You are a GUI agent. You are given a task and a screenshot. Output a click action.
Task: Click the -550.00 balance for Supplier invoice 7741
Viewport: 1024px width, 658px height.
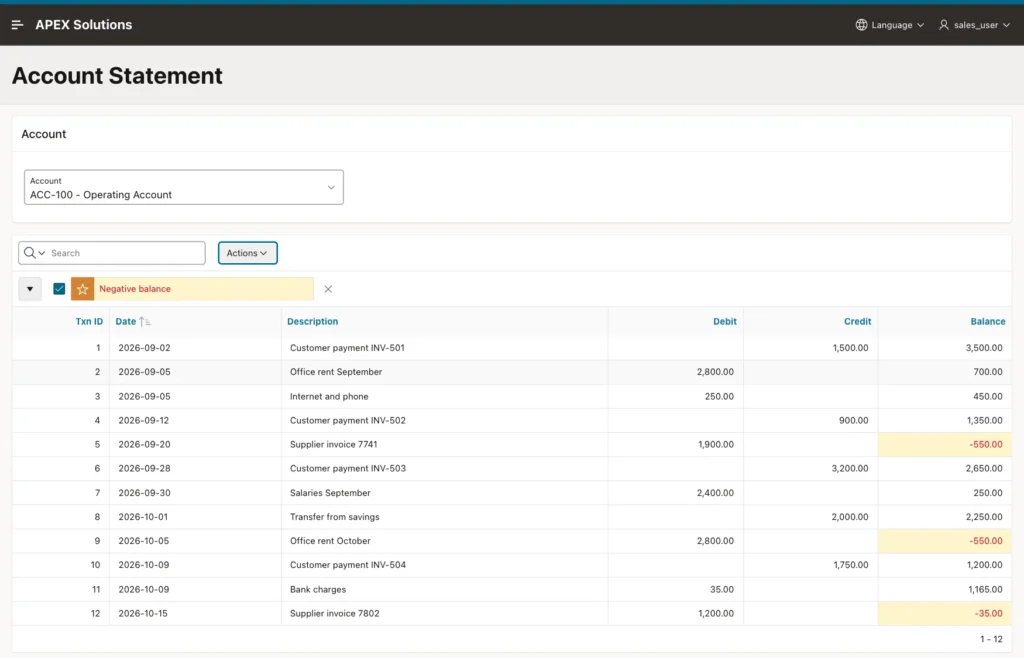click(x=985, y=445)
